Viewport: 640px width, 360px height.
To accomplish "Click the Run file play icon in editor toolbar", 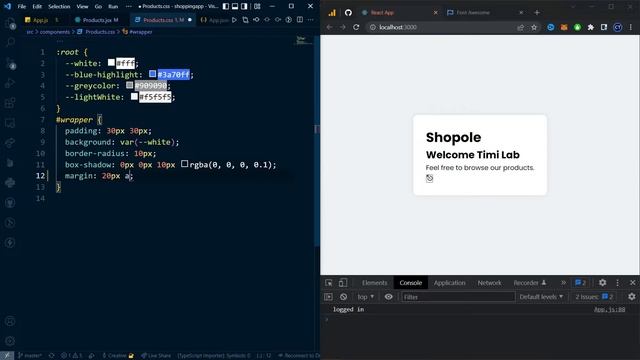I will coord(234,20).
